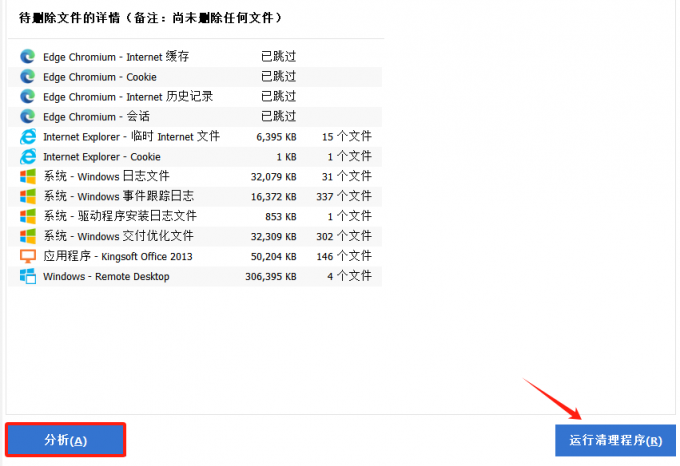Select the Windows - Remote Desktop entry

(x=195, y=276)
